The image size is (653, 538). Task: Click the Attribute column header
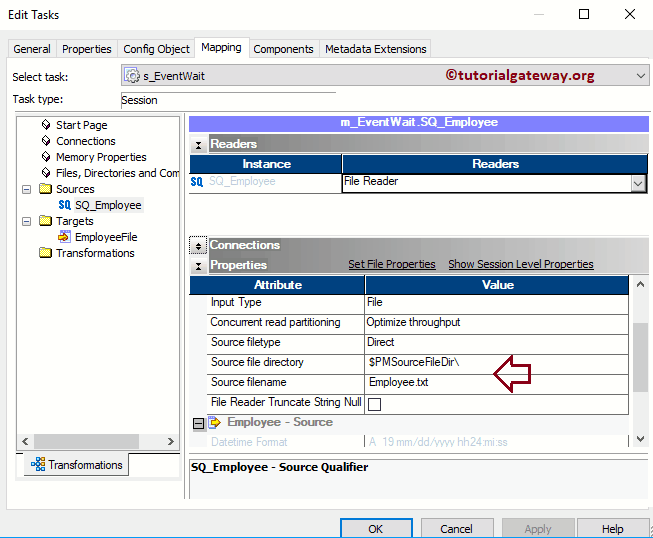coord(277,285)
